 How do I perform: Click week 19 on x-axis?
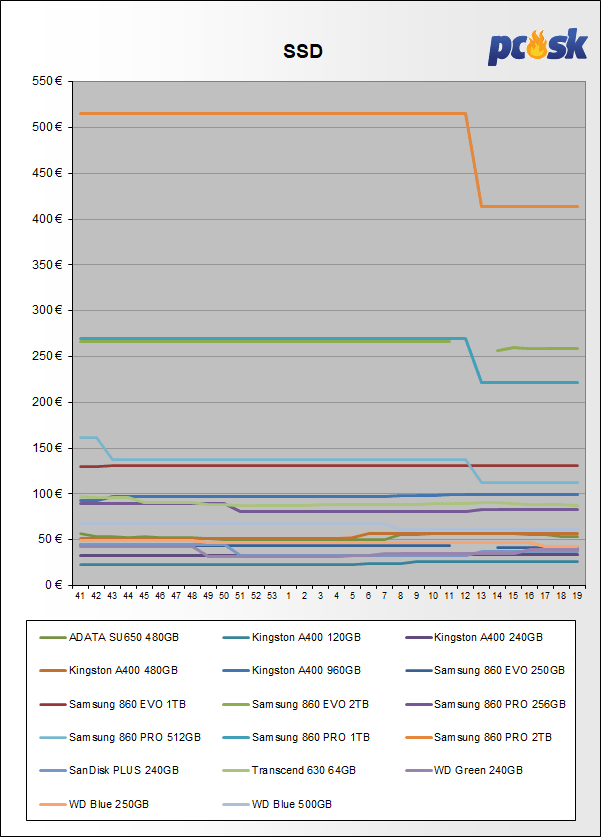[x=577, y=596]
